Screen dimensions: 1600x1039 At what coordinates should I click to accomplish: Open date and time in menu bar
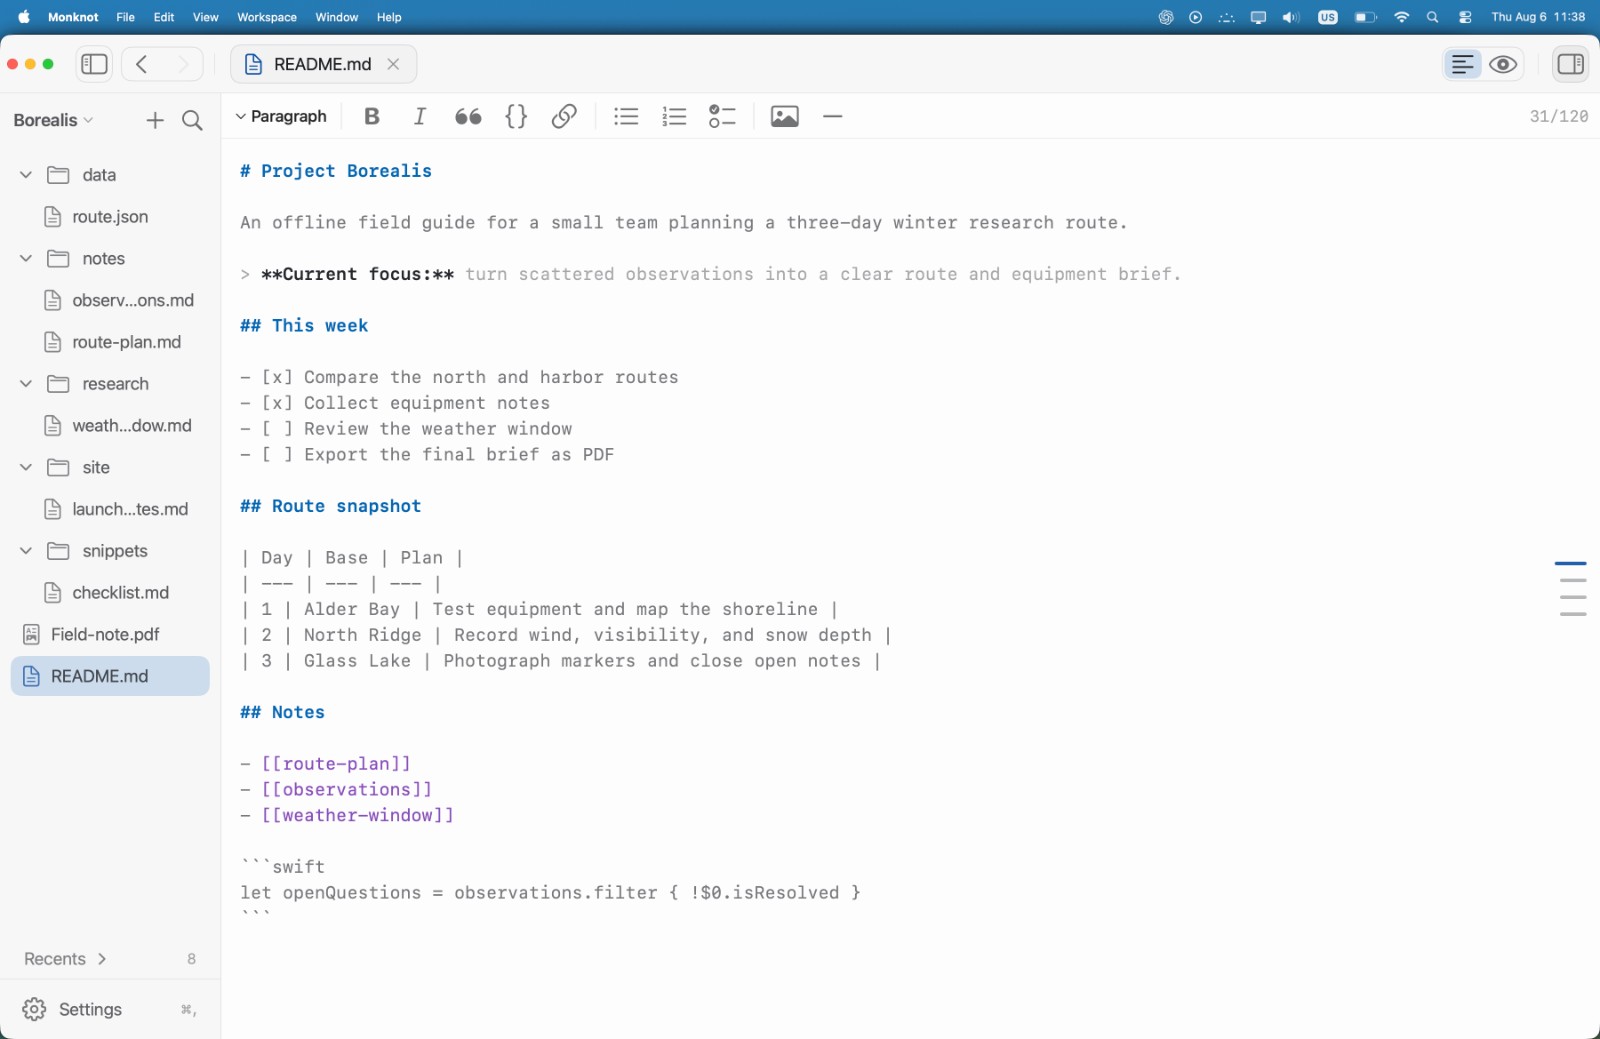click(x=1538, y=17)
